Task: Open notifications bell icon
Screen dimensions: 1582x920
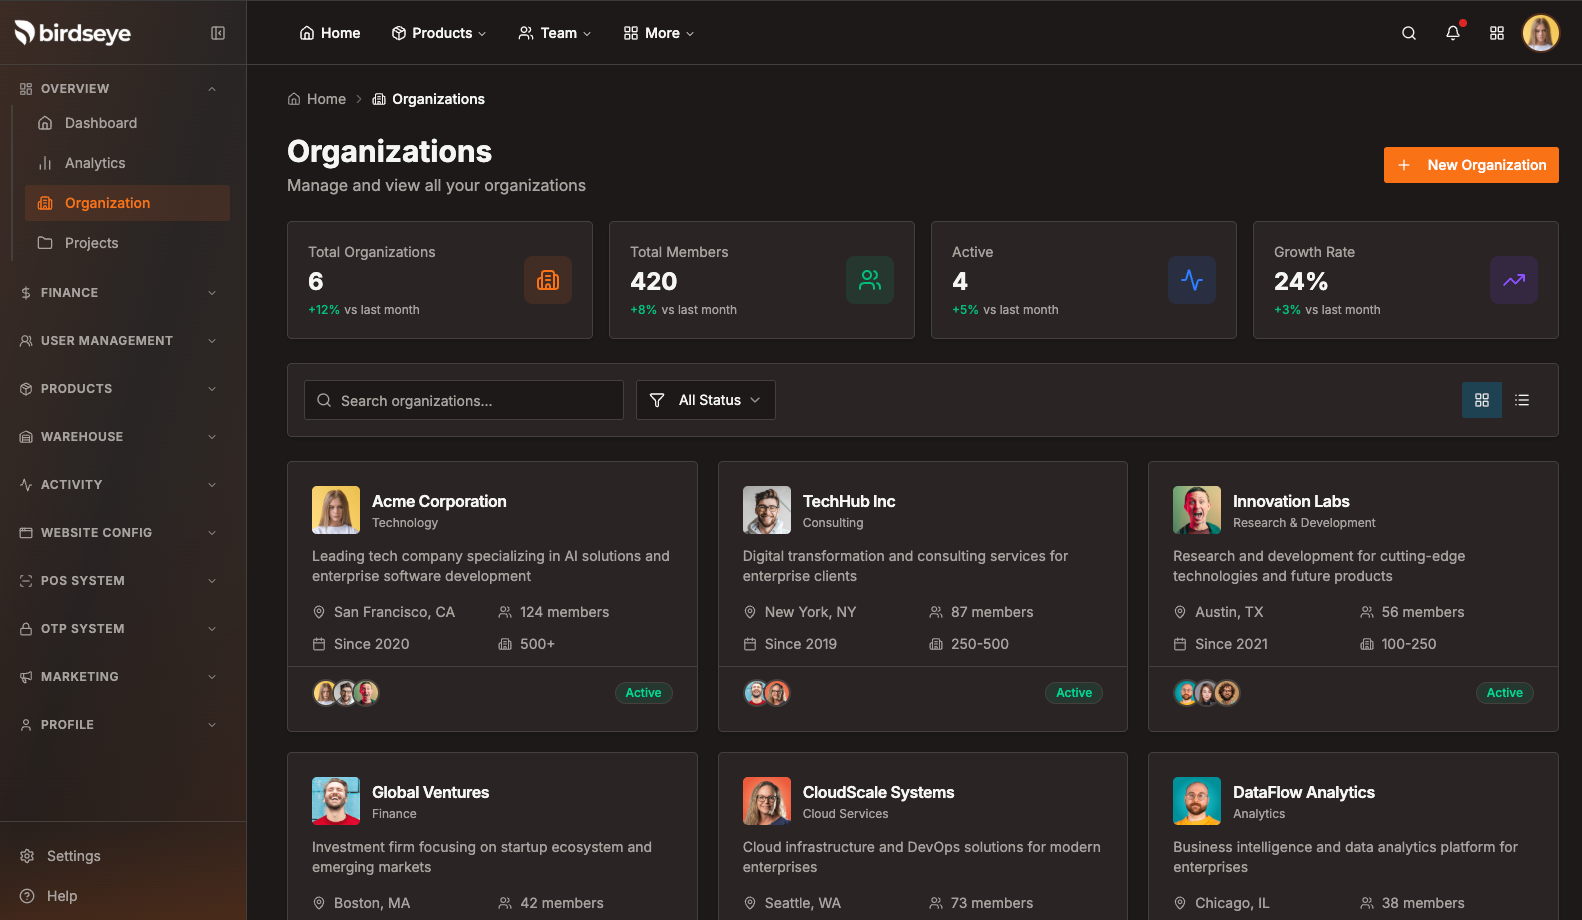Action: [1453, 33]
